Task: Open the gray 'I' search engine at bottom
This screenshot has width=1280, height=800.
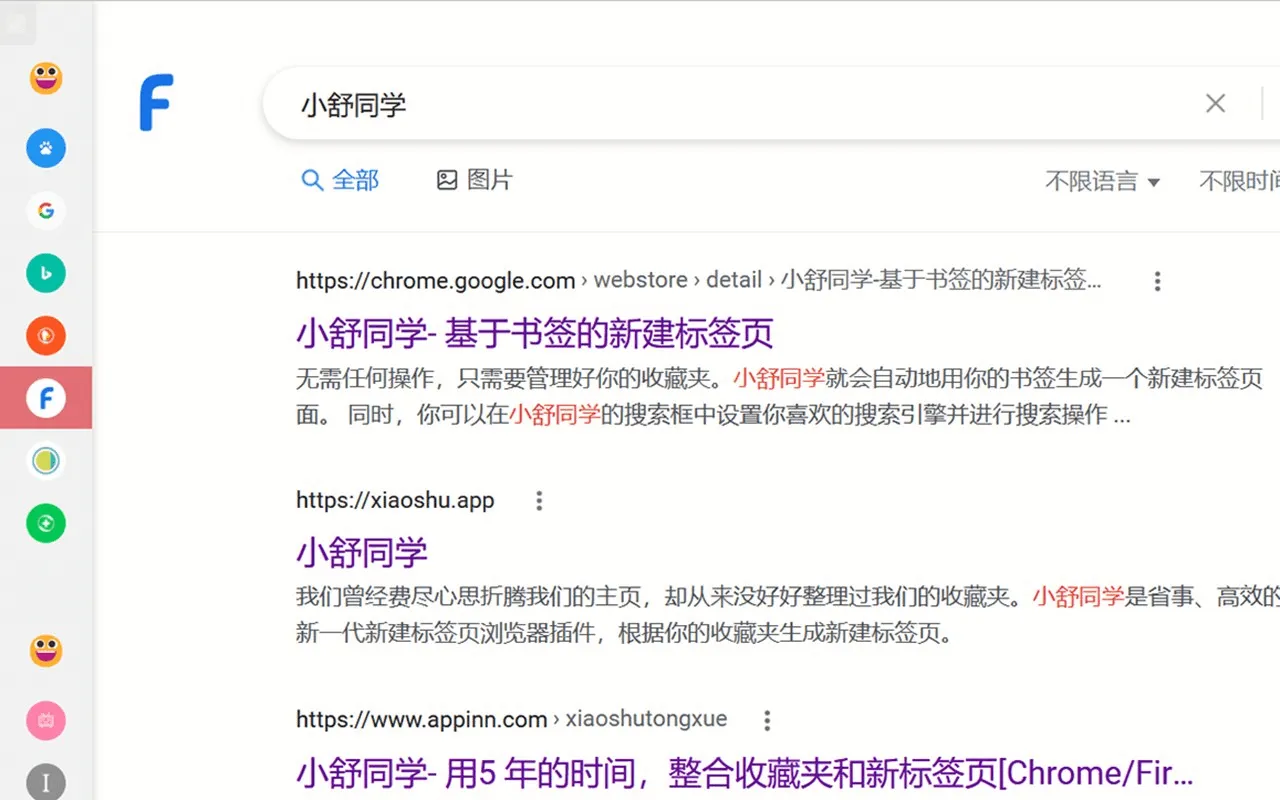Action: point(45,782)
